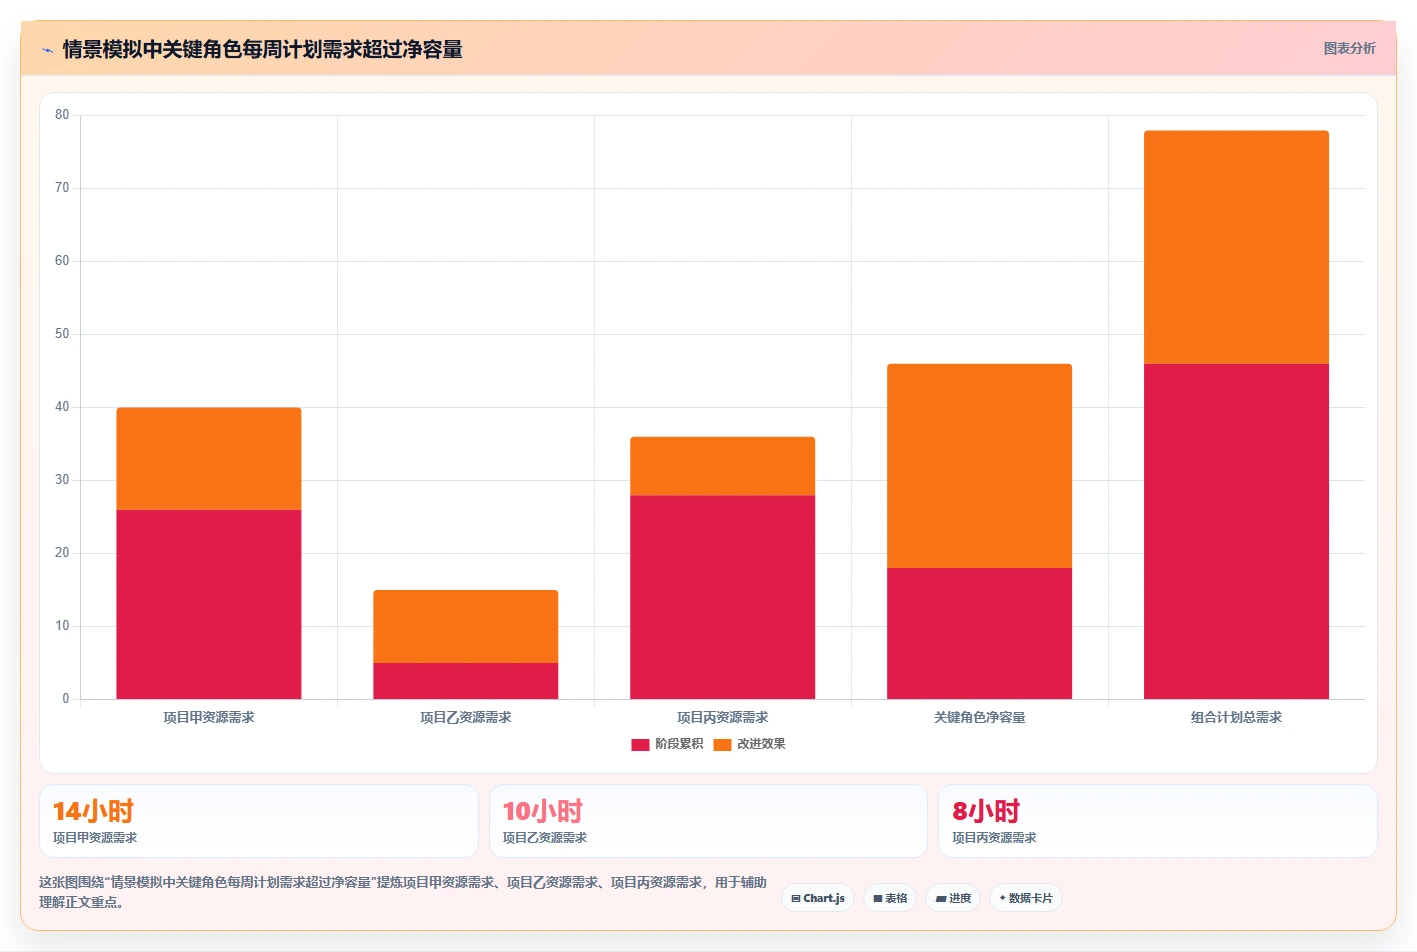Click the red segment of the 组合计划总需求 bar
The height and width of the screenshot is (952, 1417).
[x=1237, y=531]
